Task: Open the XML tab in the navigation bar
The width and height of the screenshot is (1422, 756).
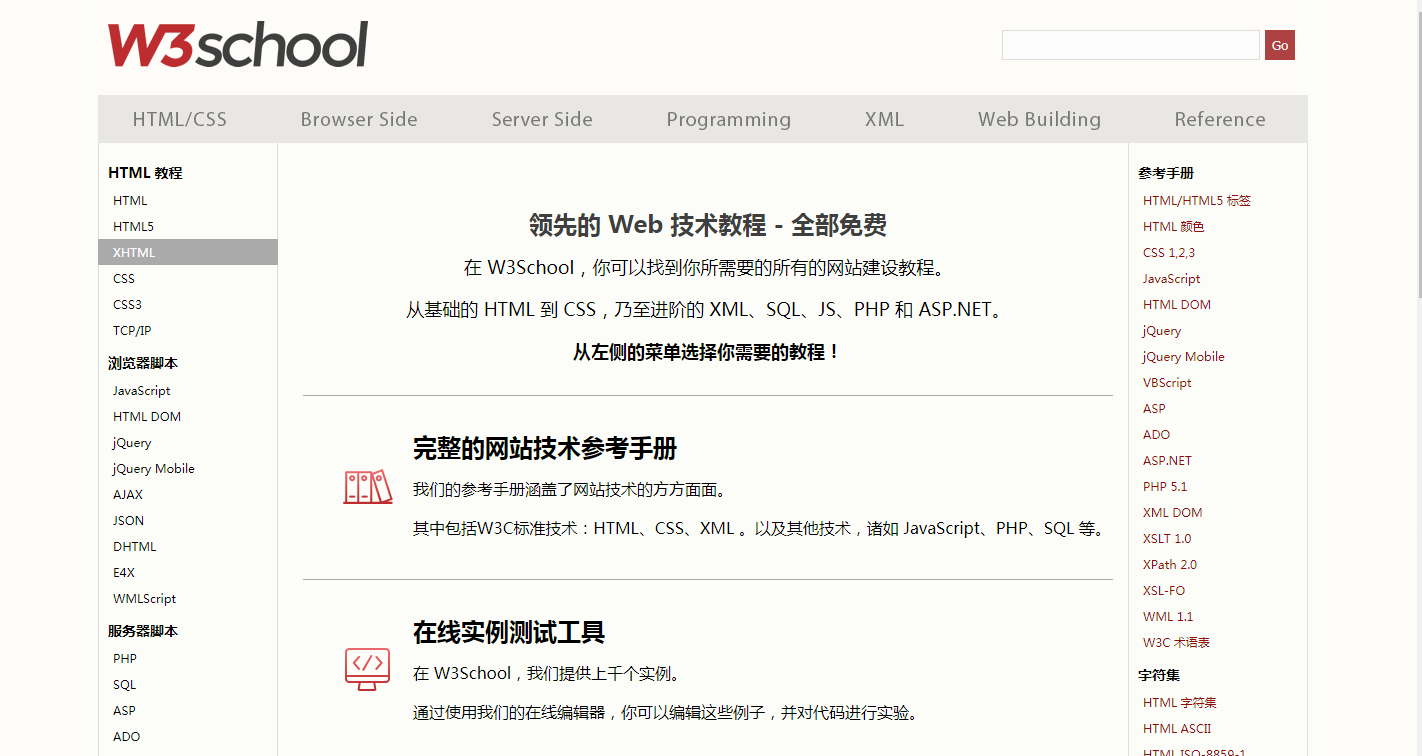Action: (884, 119)
